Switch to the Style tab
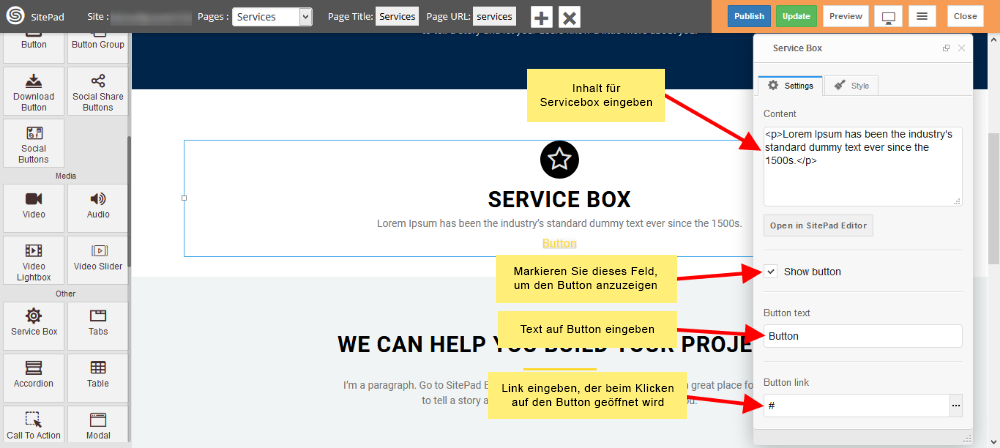The image size is (1000, 448). tap(851, 86)
